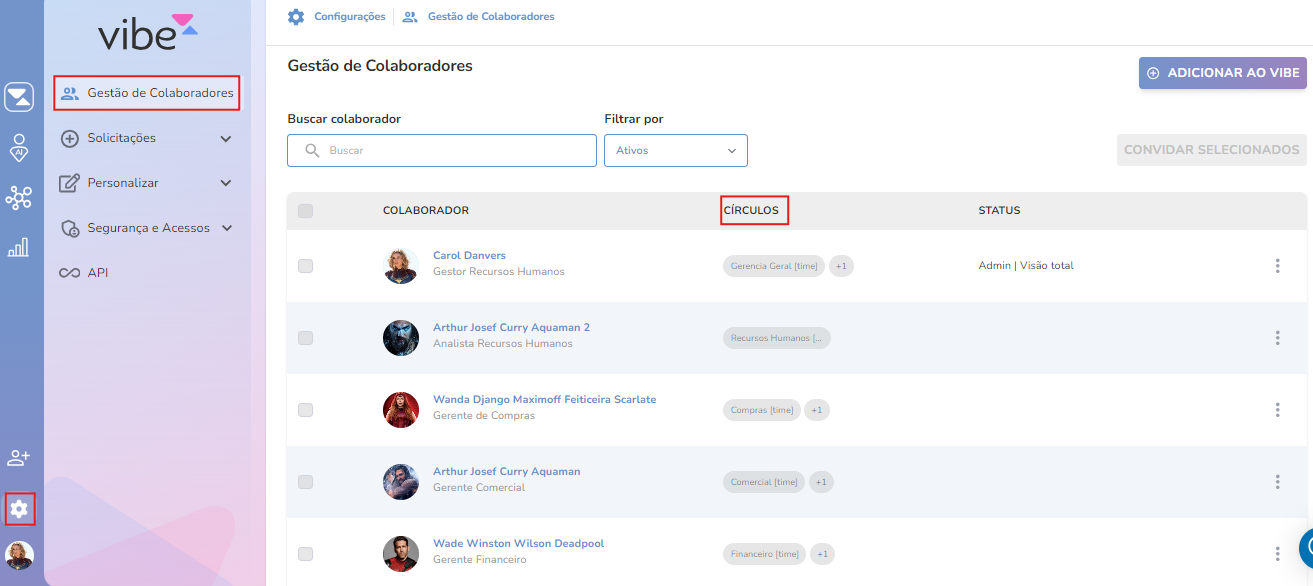This screenshot has width=1313, height=586.
Task: Check the box for Arthur Josef Curry Aquaman 2
Action: tap(305, 338)
